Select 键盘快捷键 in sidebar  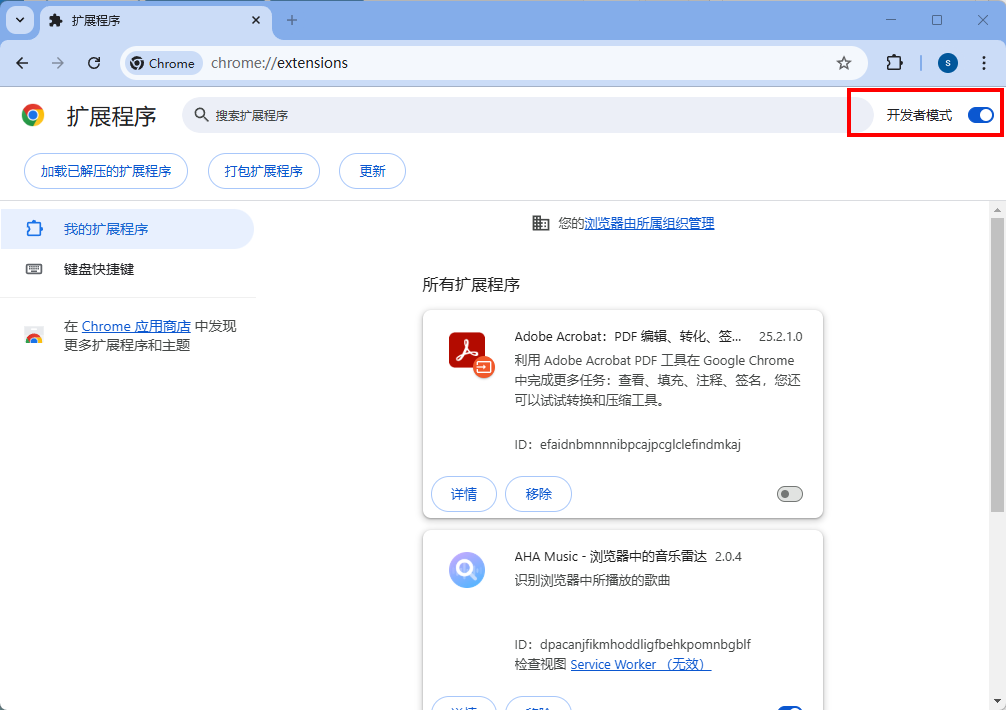click(127, 269)
